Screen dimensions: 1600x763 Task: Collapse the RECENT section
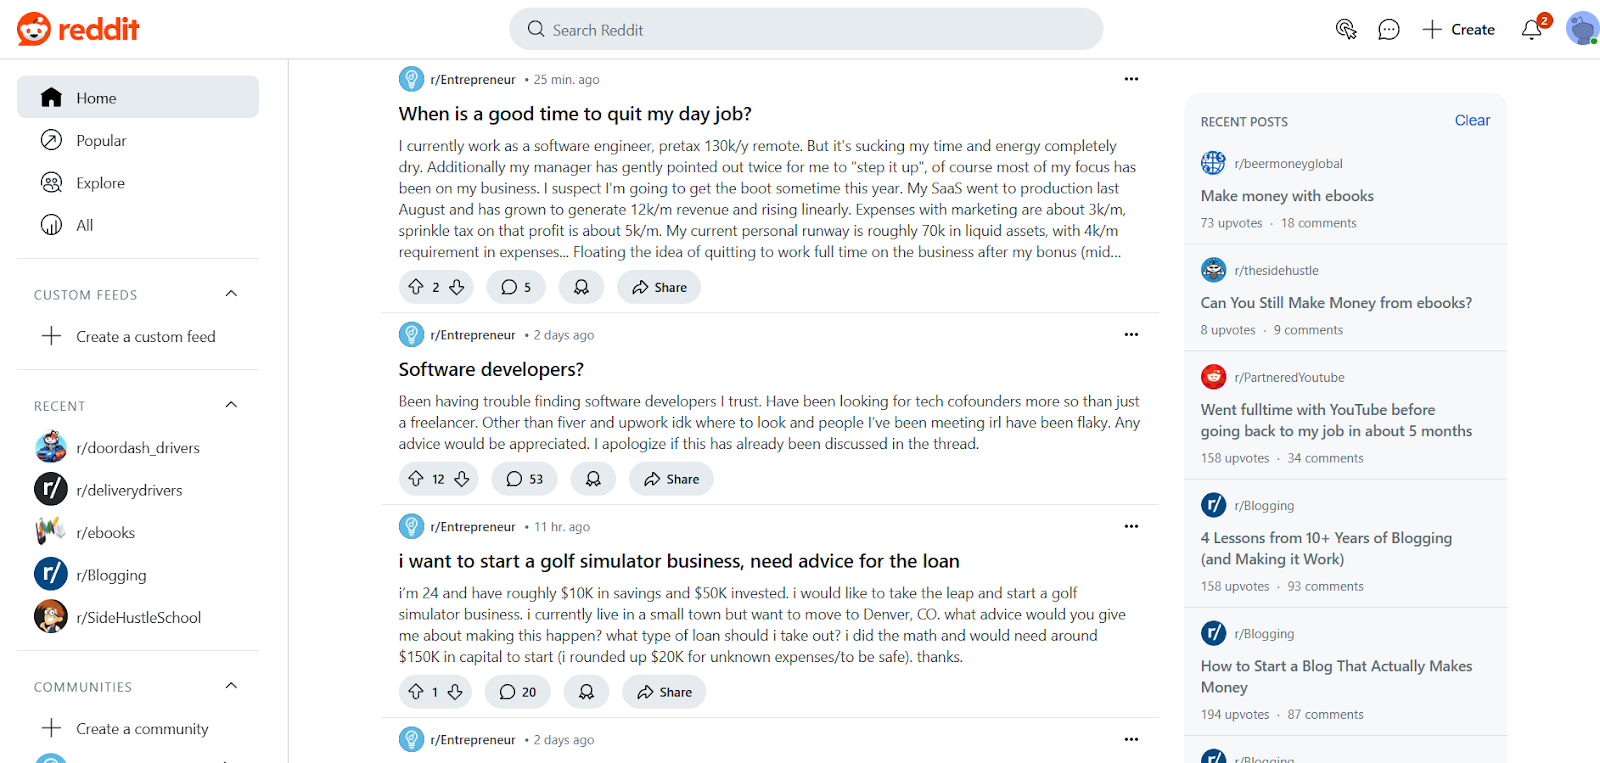pyautogui.click(x=231, y=404)
